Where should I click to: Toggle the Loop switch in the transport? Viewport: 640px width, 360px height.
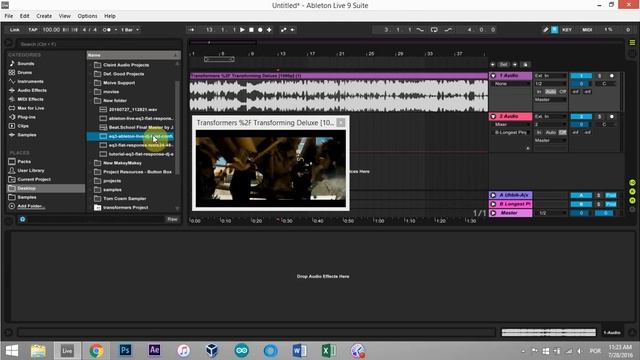click(x=434, y=30)
